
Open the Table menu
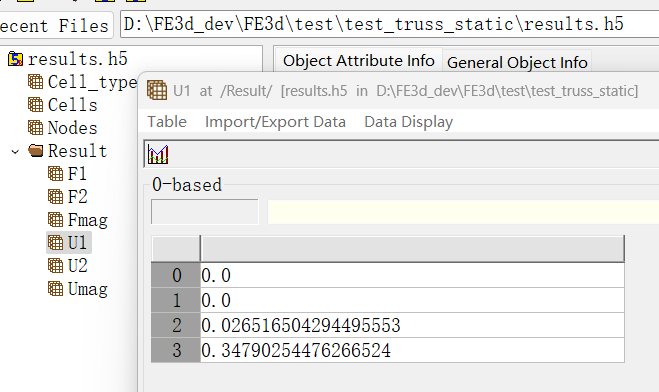(167, 122)
